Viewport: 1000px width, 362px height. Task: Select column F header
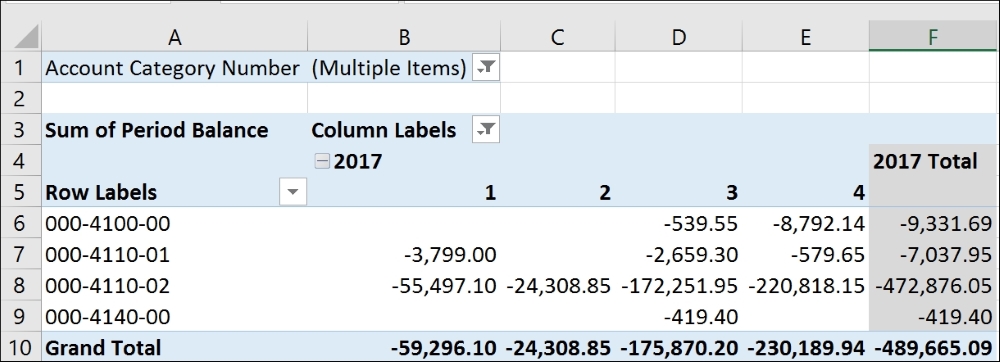933,38
